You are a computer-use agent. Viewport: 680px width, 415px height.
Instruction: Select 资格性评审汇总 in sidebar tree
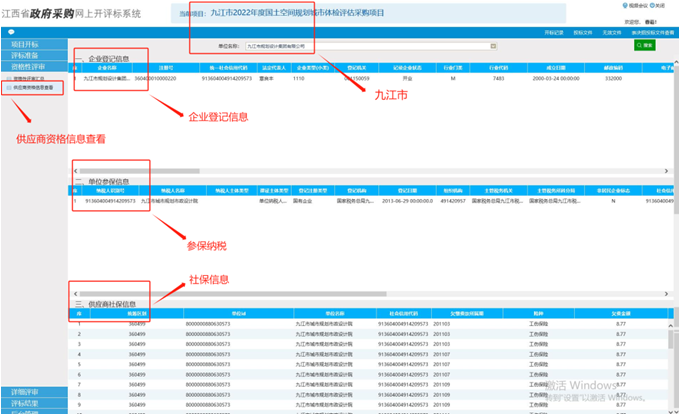35,78
